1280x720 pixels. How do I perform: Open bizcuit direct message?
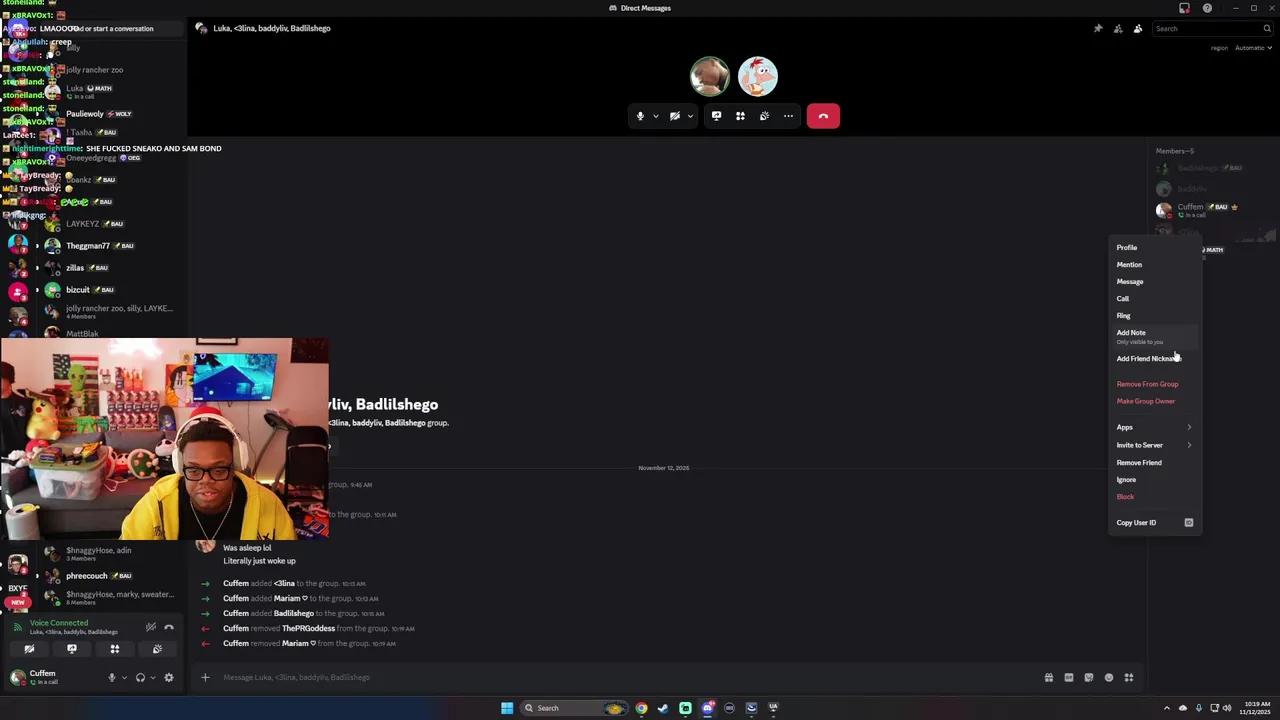point(110,290)
